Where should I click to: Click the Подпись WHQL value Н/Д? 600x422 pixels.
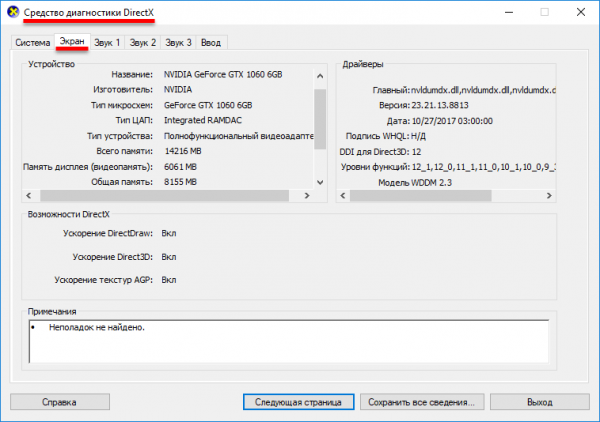(418, 136)
